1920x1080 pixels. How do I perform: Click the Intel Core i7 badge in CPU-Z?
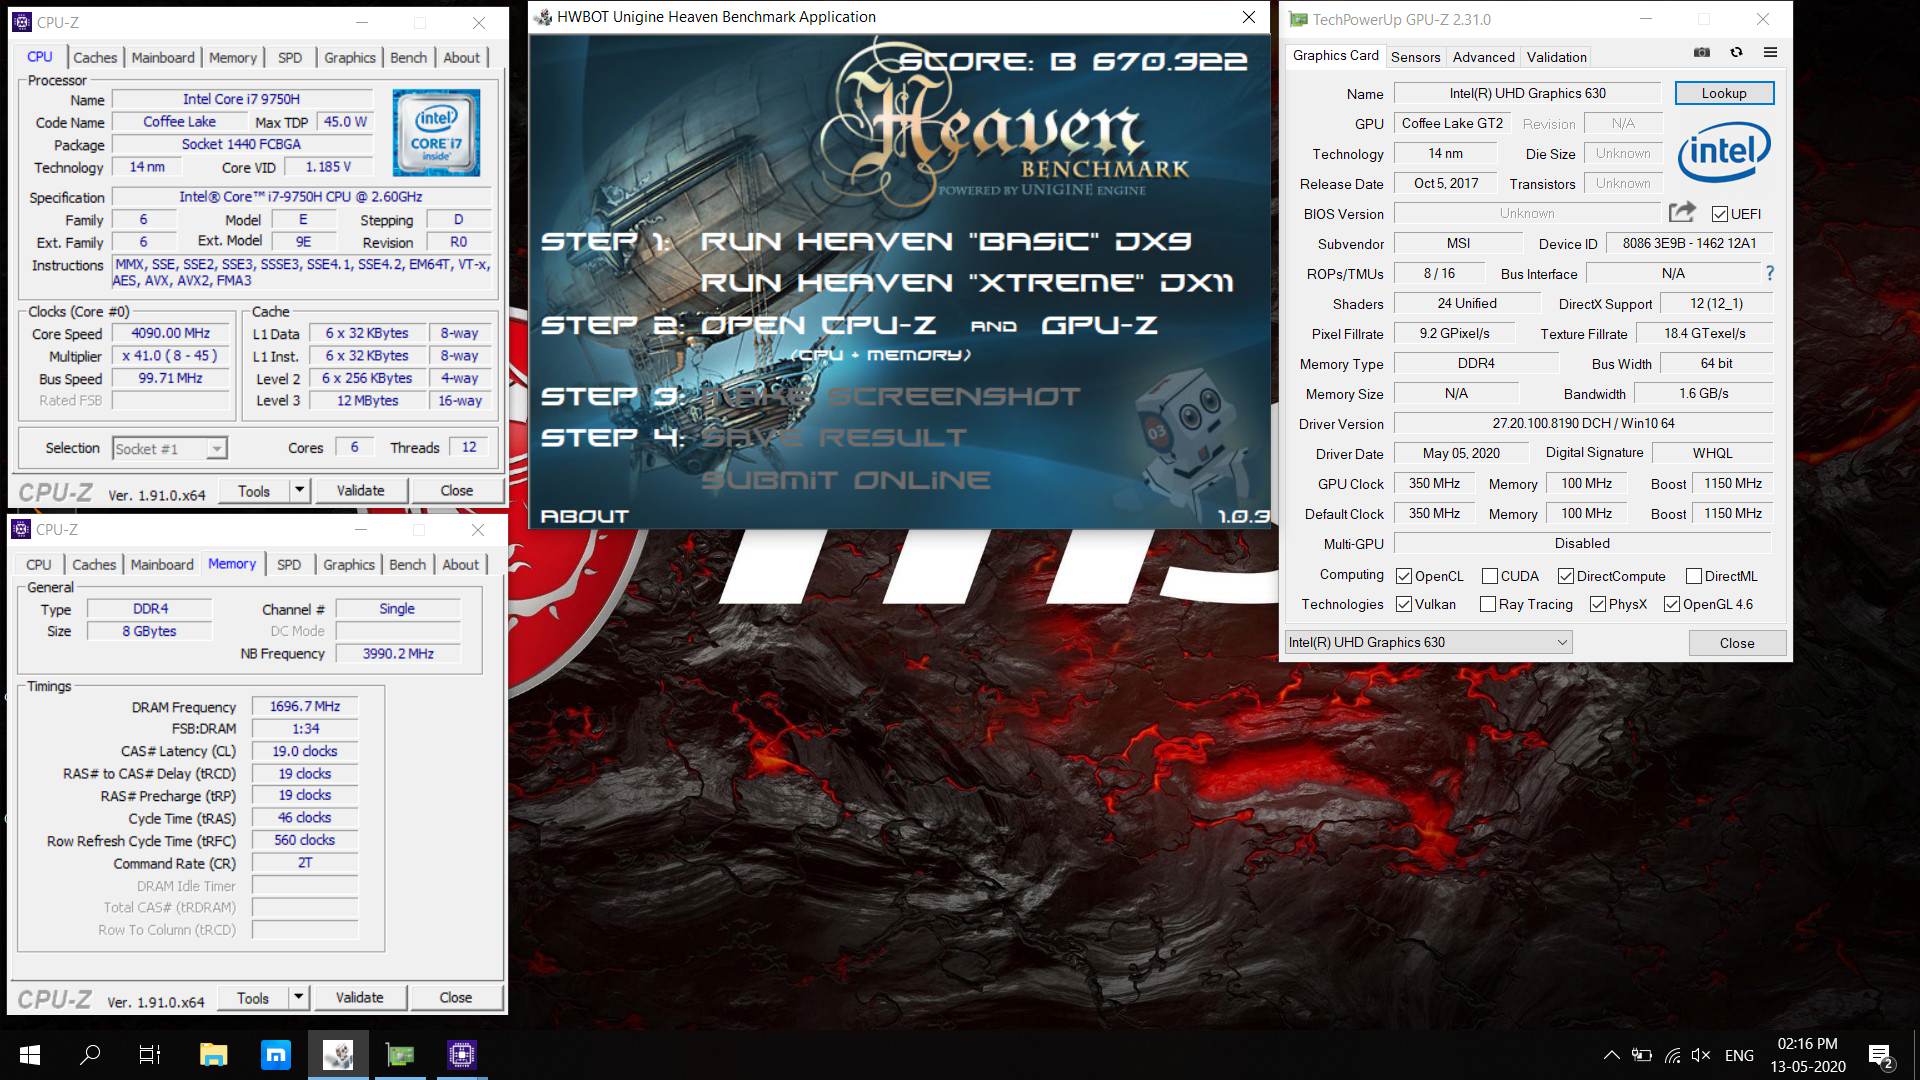[x=436, y=133]
